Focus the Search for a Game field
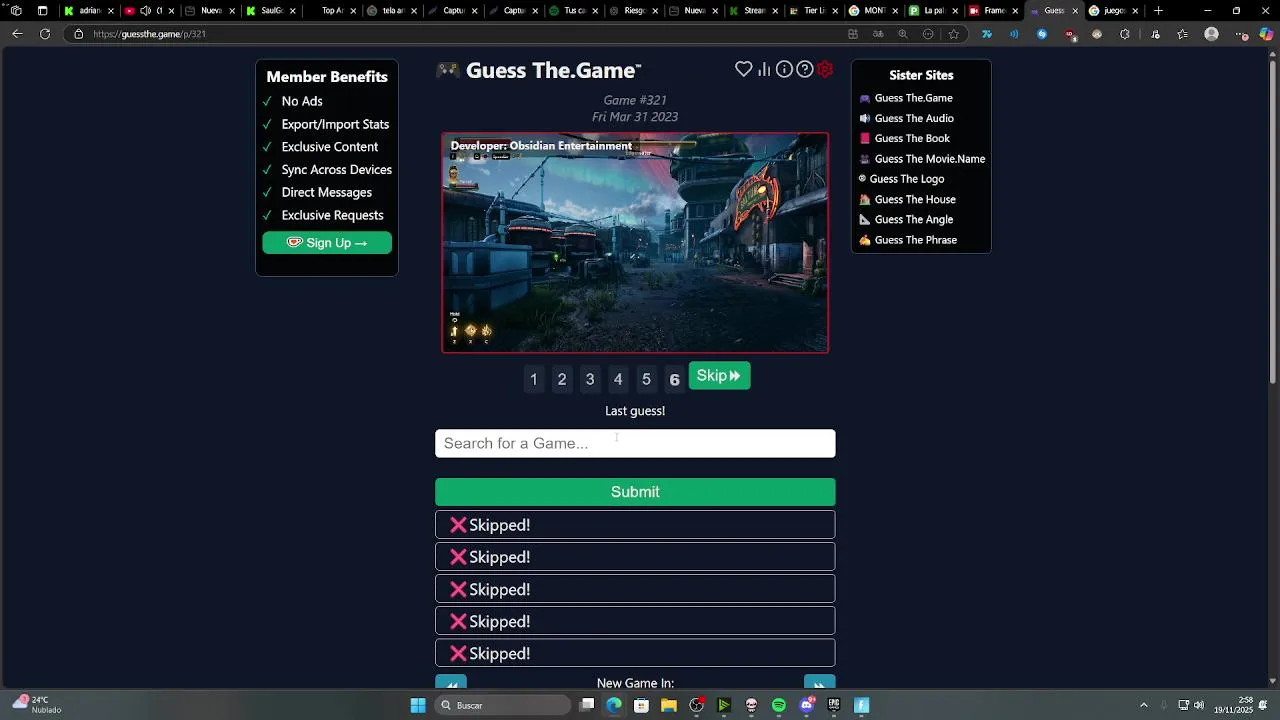 tap(635, 443)
